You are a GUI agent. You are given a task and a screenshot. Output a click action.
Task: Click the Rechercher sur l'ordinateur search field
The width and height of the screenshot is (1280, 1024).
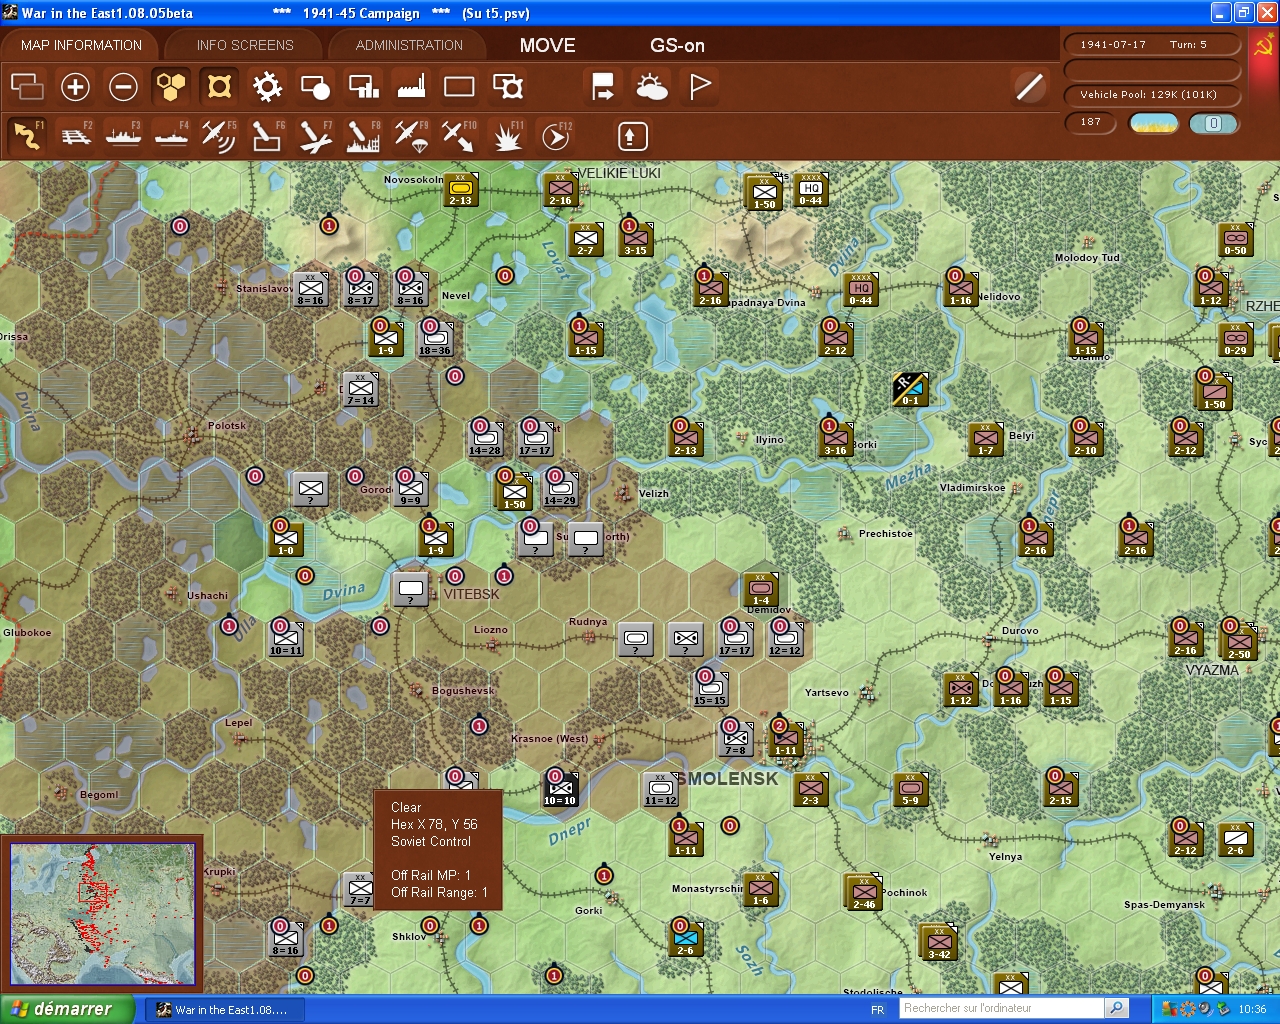click(1002, 1008)
